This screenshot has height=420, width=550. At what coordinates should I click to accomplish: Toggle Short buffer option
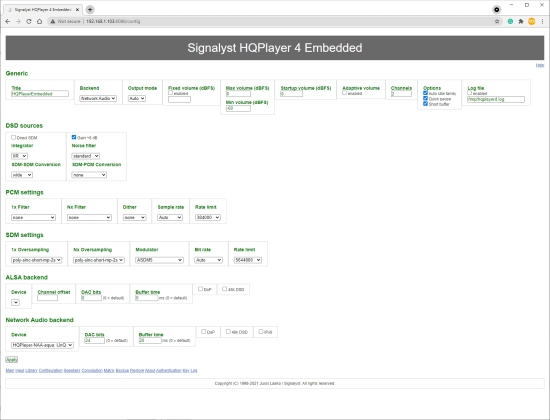425,104
